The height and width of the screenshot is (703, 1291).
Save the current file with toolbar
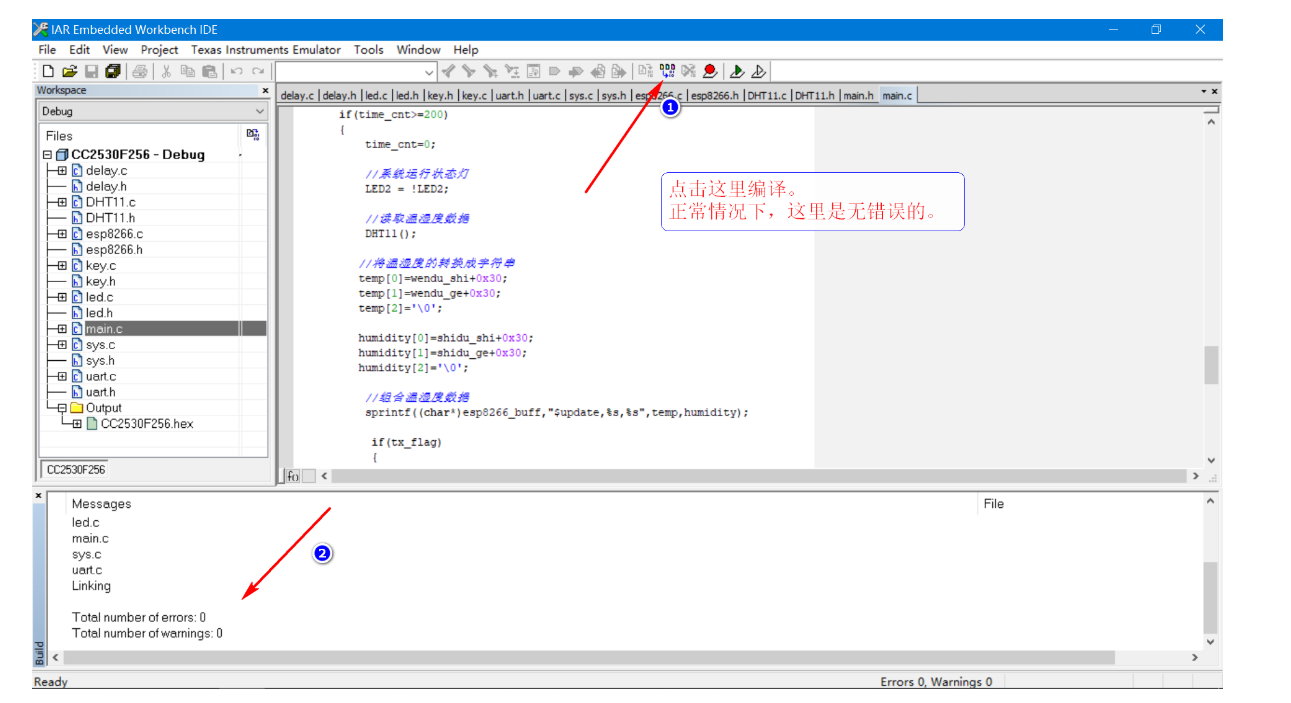[x=90, y=71]
